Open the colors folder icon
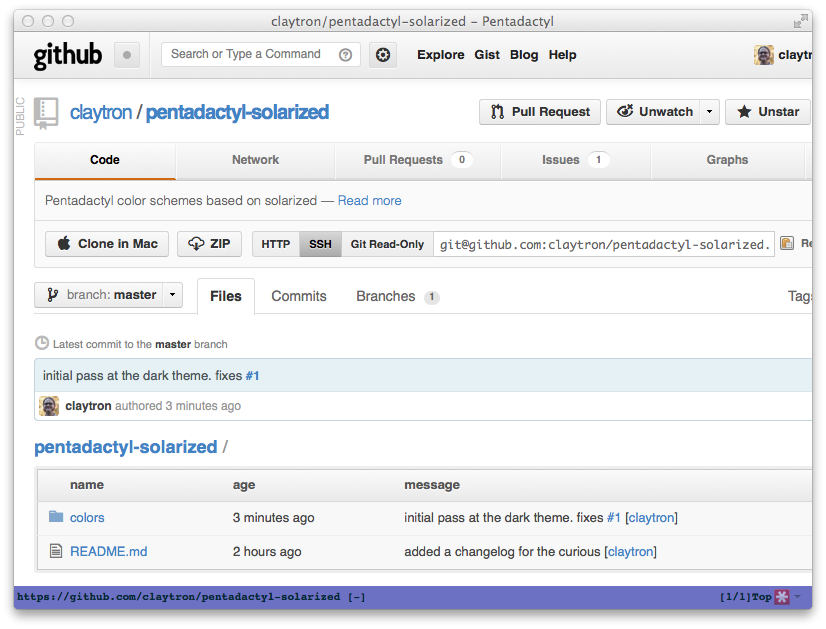Viewport: 826px width, 629px height. (x=56, y=517)
